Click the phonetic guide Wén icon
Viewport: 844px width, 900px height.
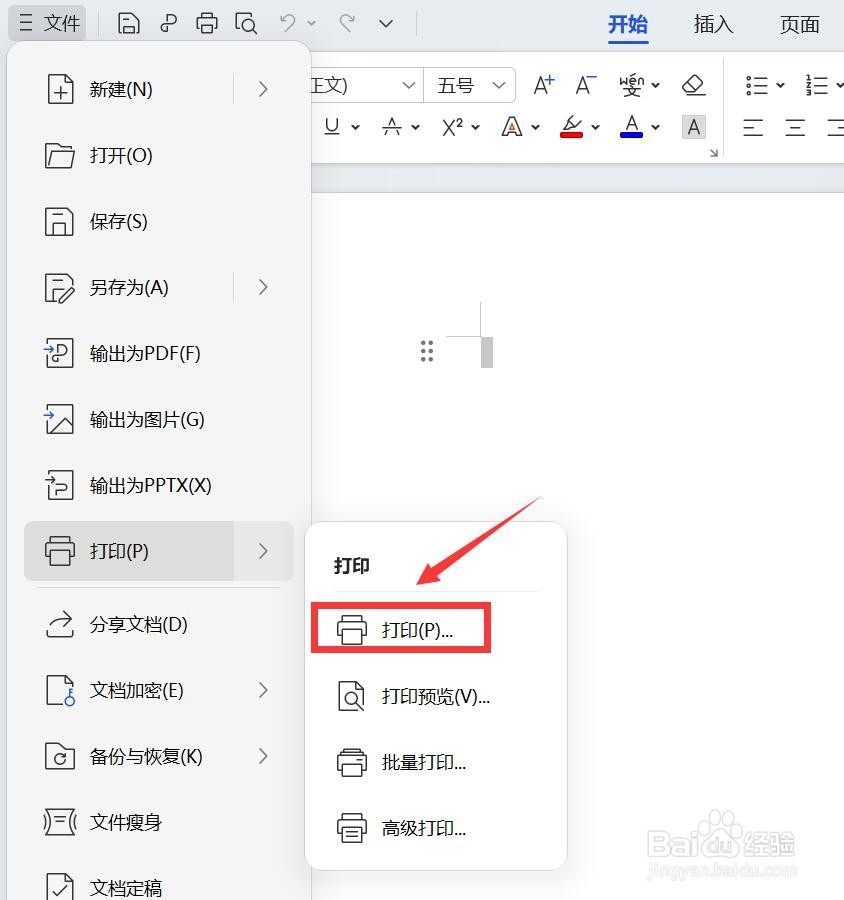[x=633, y=85]
